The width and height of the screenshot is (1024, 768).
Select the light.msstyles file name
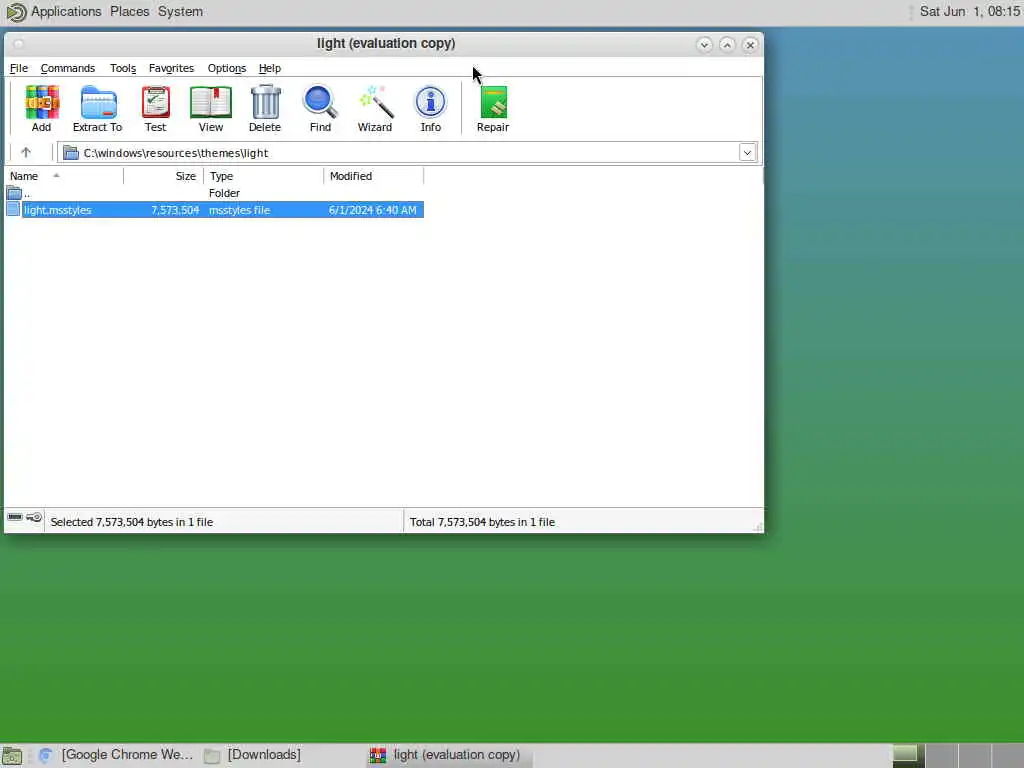[x=57, y=210]
